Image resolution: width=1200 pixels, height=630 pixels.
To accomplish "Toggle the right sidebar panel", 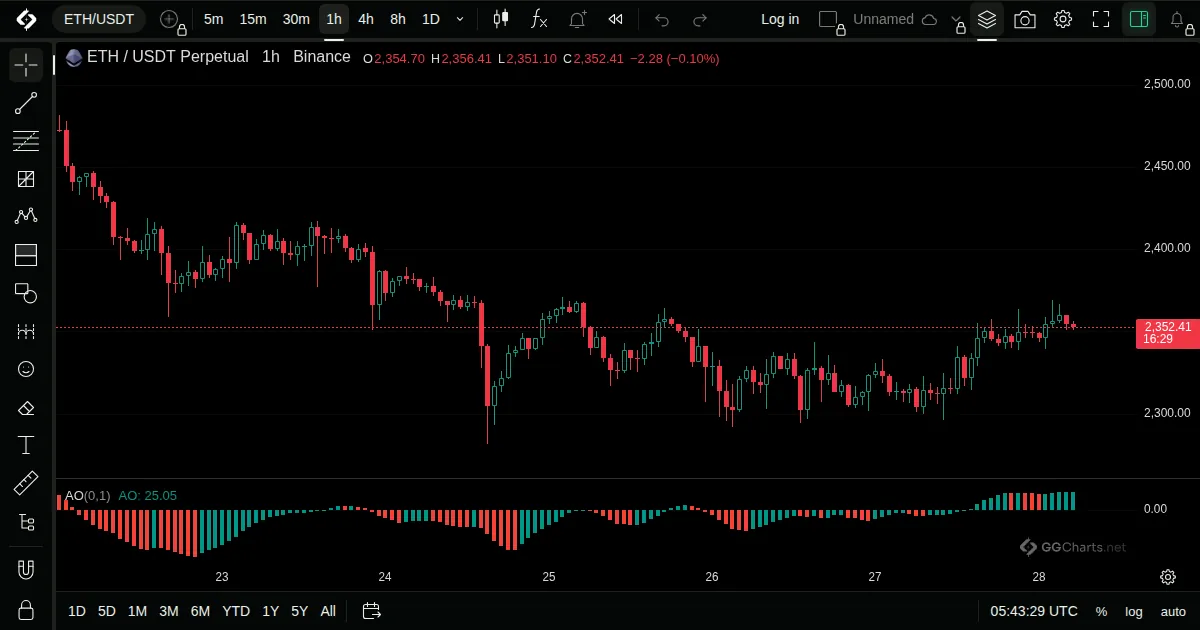I will pyautogui.click(x=1139, y=19).
